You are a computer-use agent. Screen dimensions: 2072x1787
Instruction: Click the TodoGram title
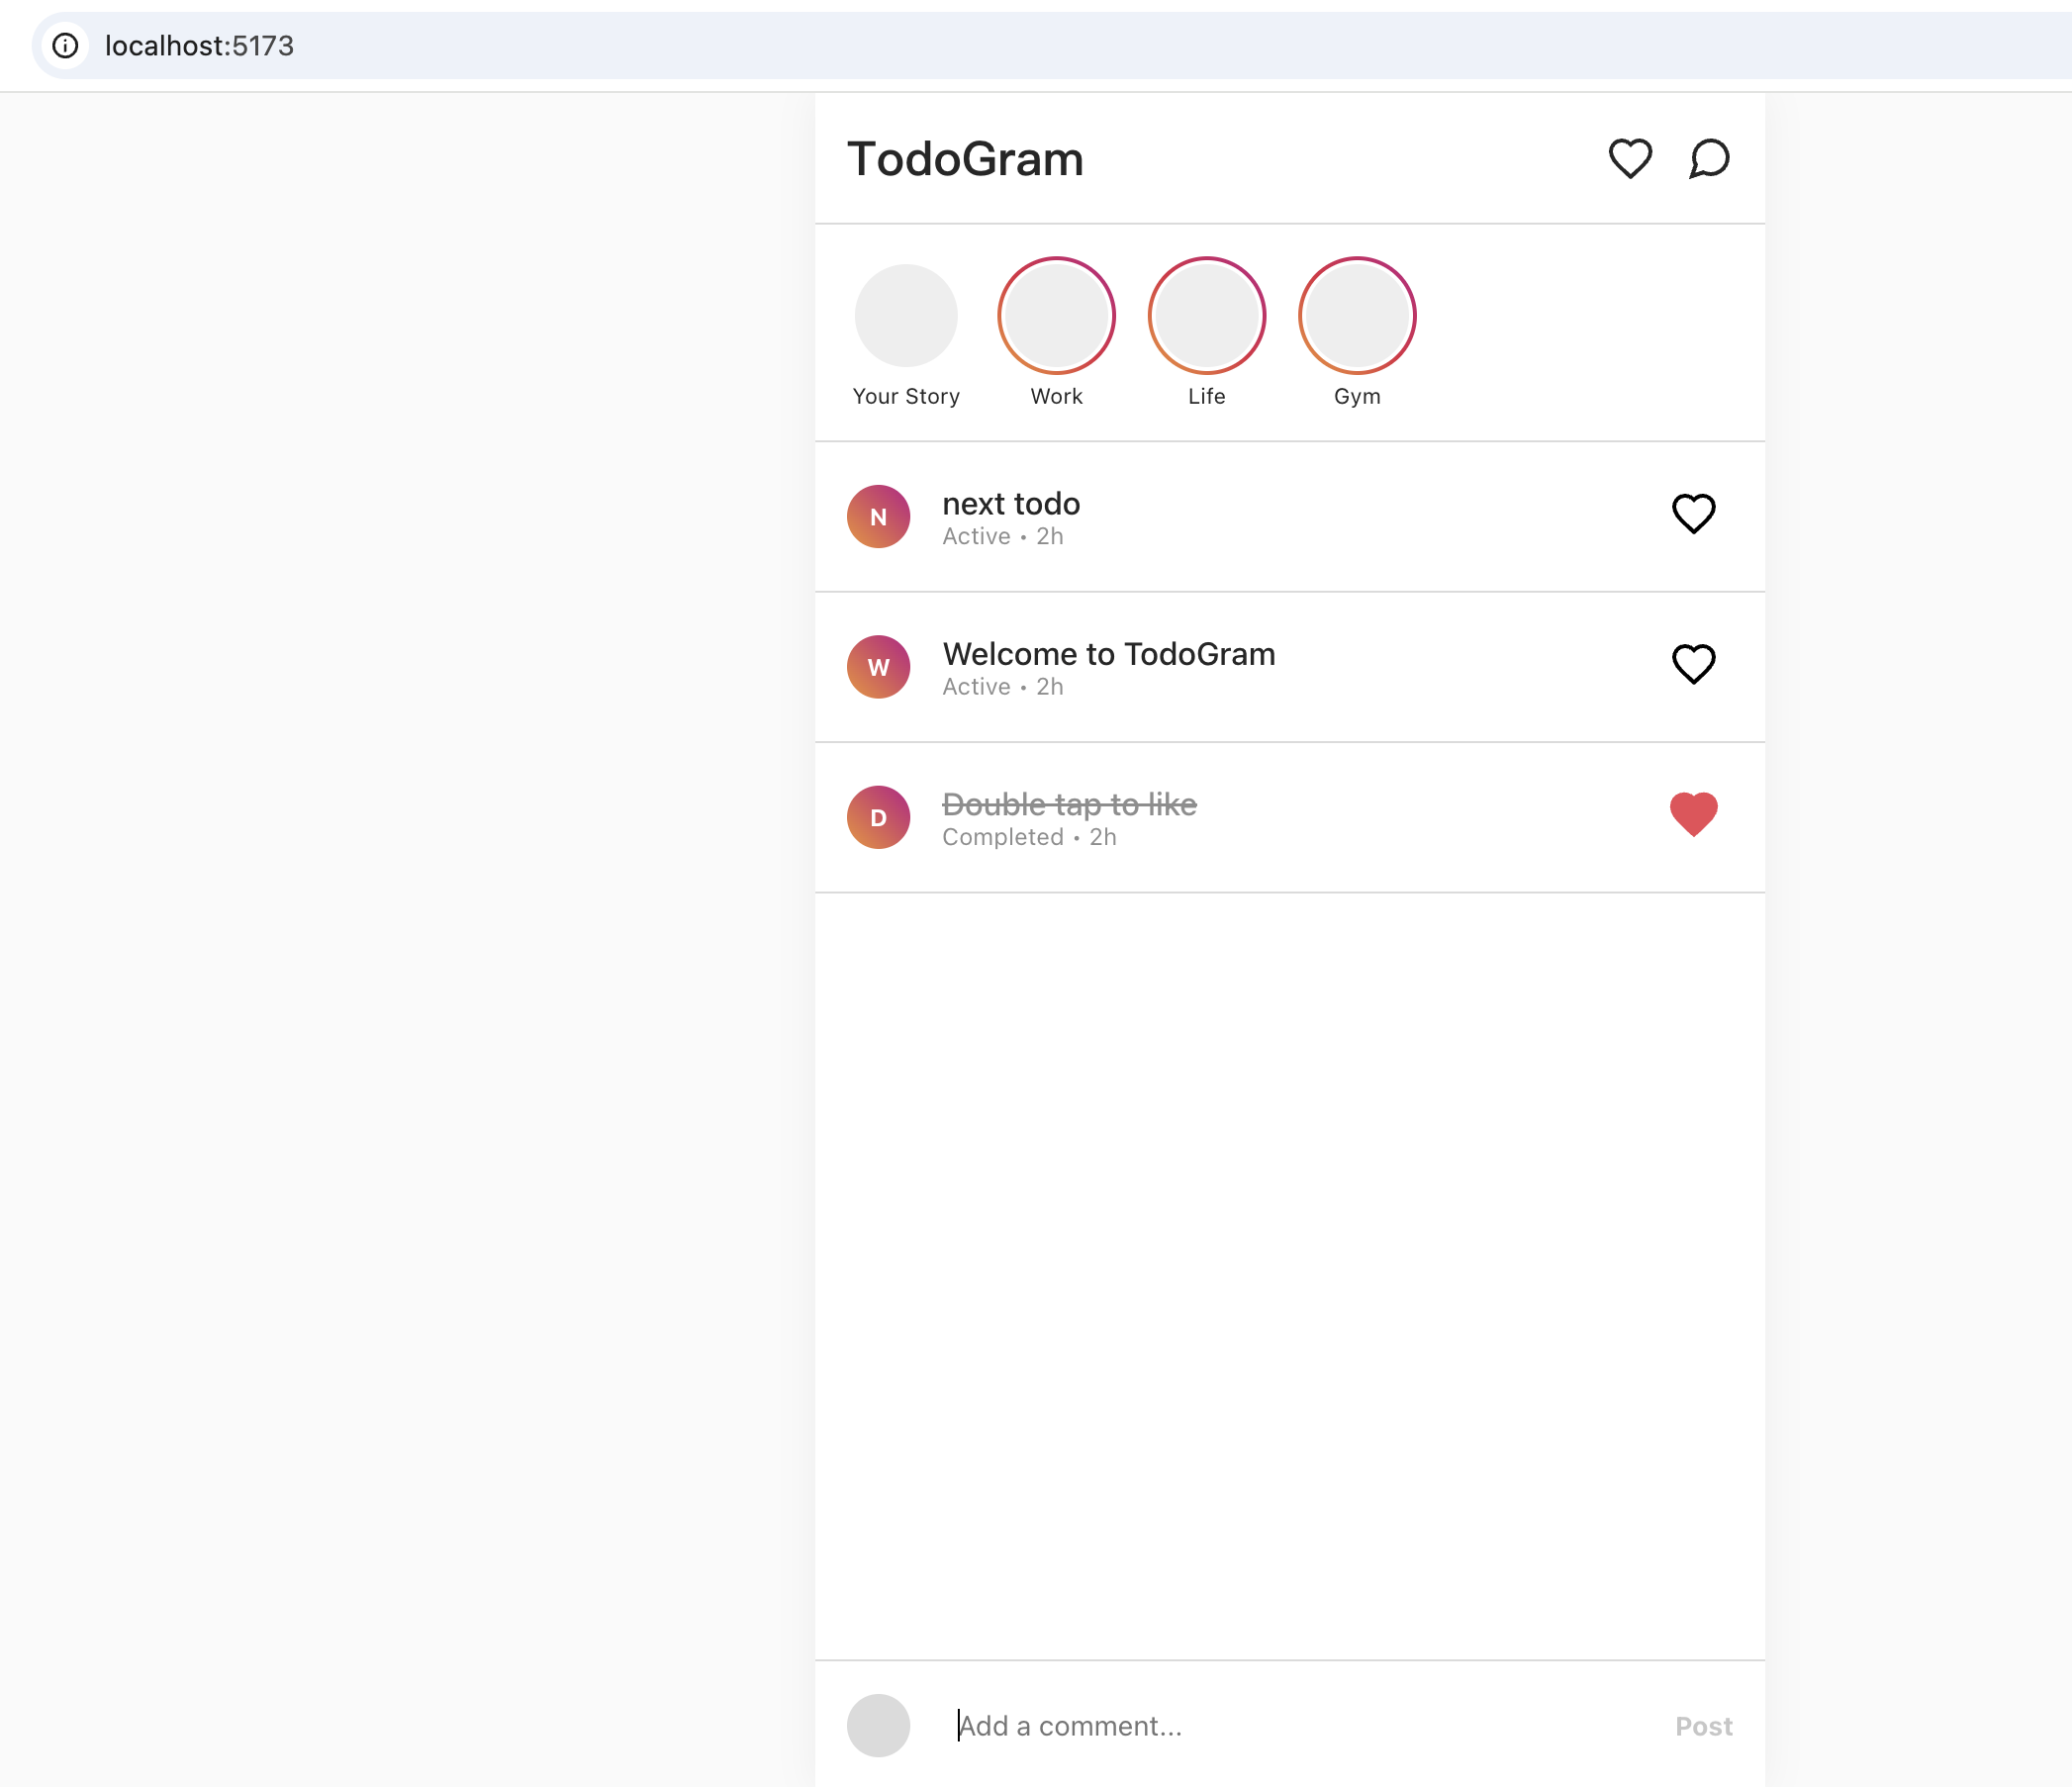[965, 159]
